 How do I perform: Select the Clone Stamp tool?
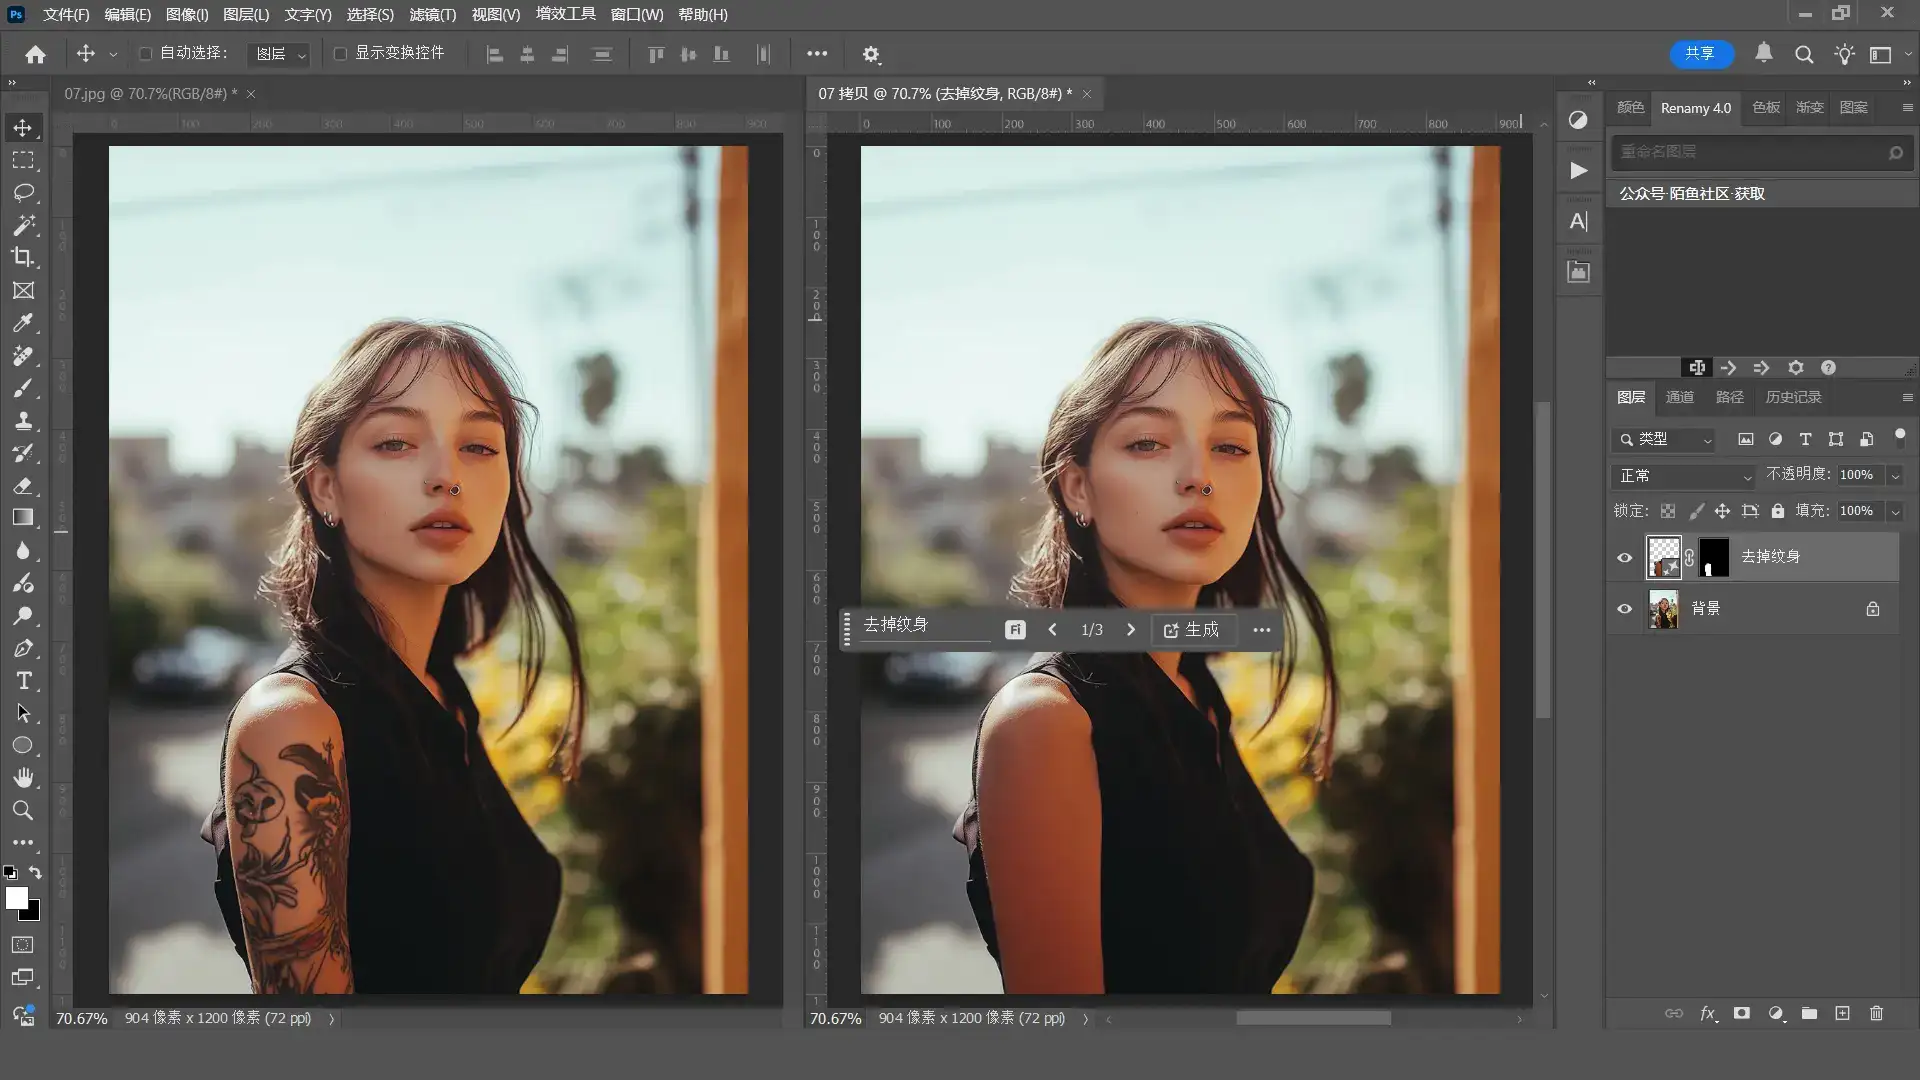click(x=23, y=420)
